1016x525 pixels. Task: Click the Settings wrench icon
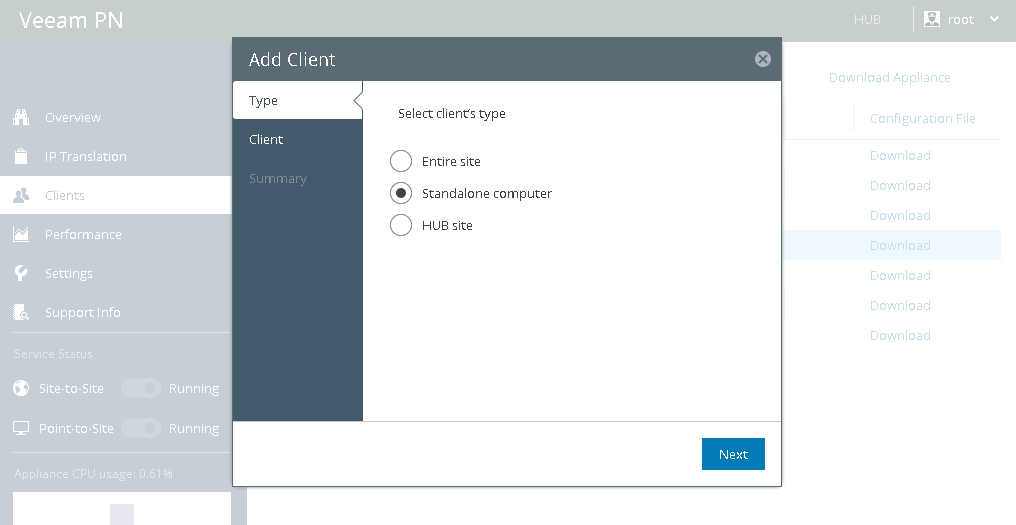point(21,273)
